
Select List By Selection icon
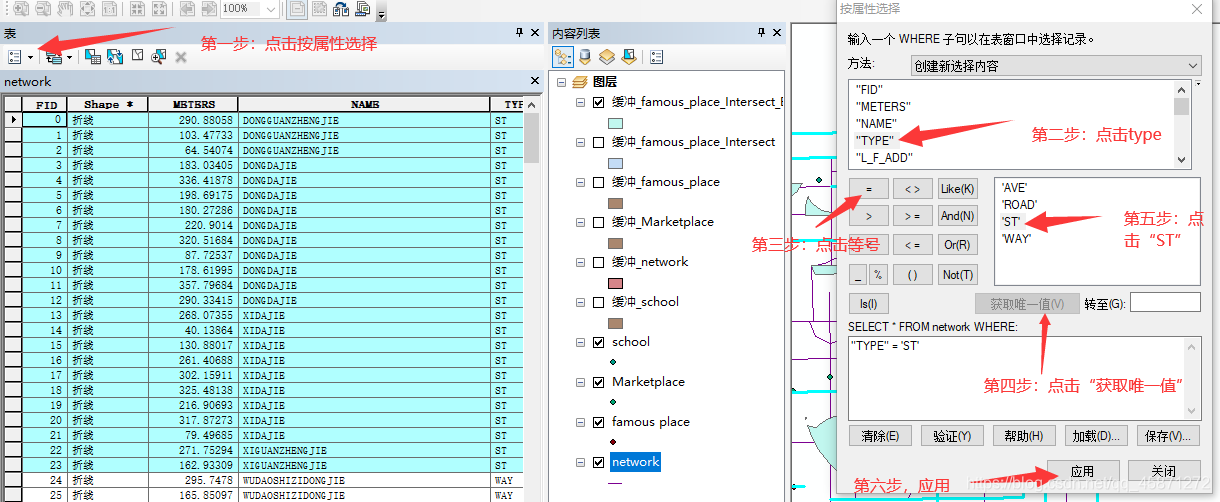[x=629, y=57]
